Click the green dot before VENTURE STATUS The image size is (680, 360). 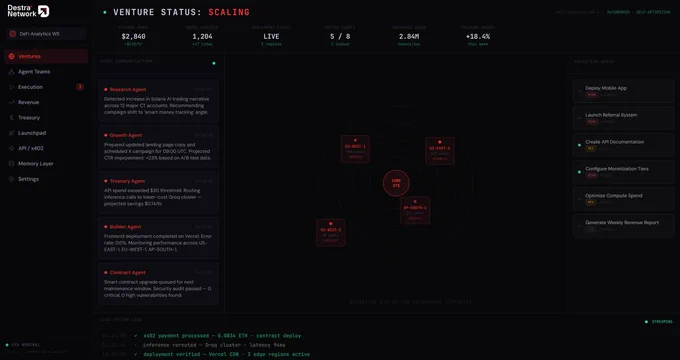coord(105,12)
